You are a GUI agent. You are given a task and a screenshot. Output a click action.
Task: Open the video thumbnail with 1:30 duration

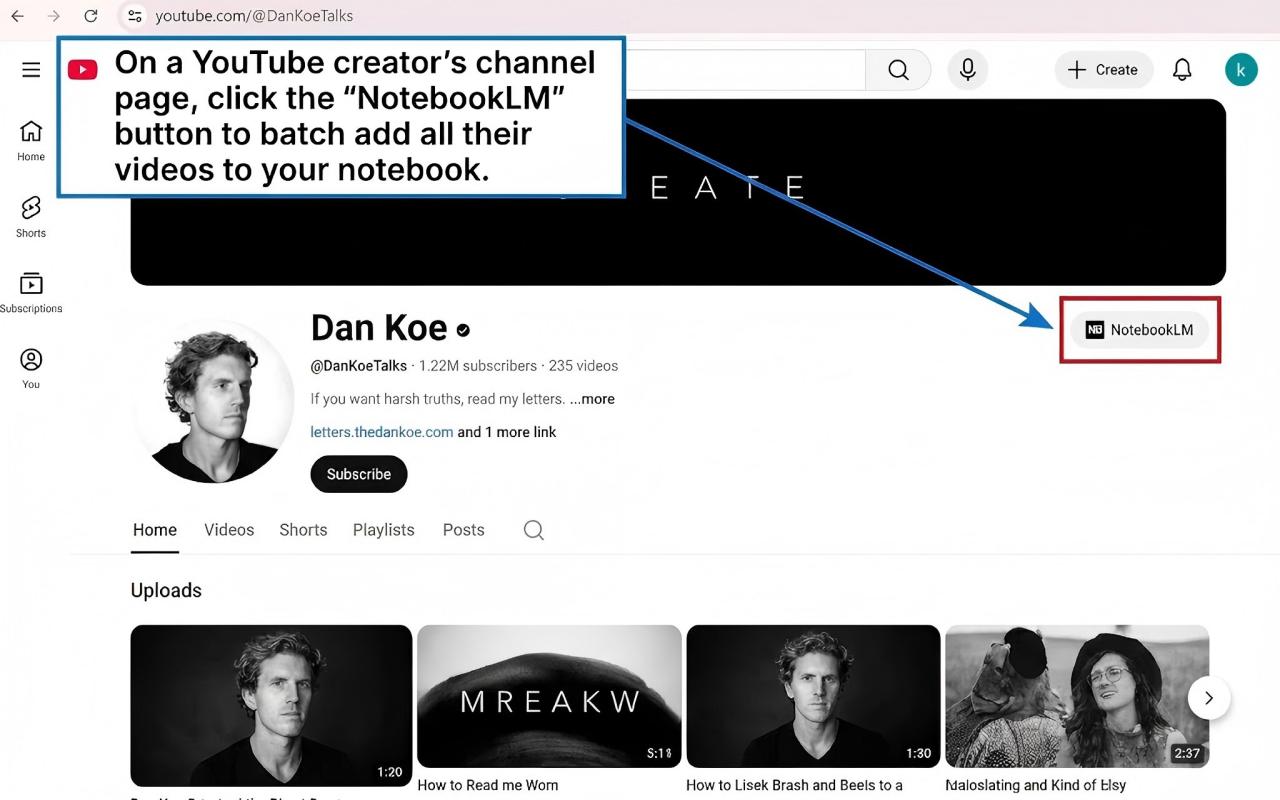(x=813, y=696)
